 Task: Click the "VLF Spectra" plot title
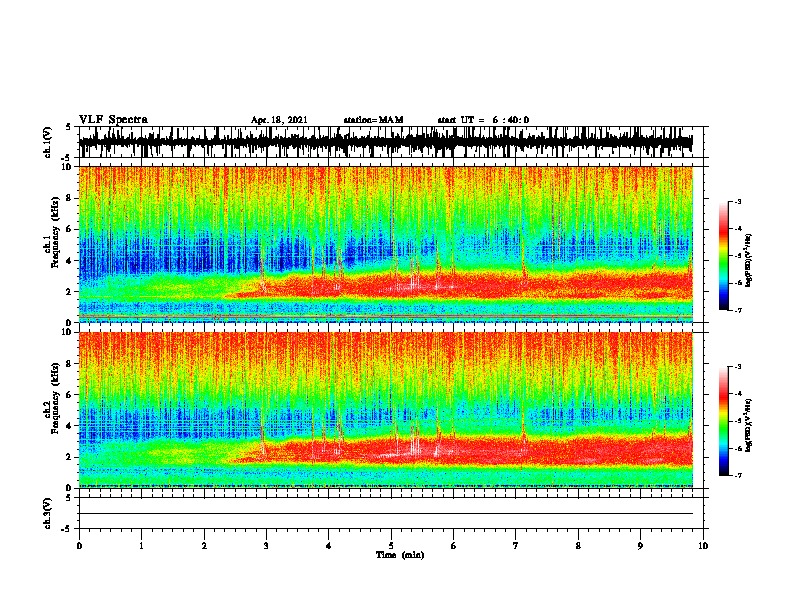coord(113,120)
